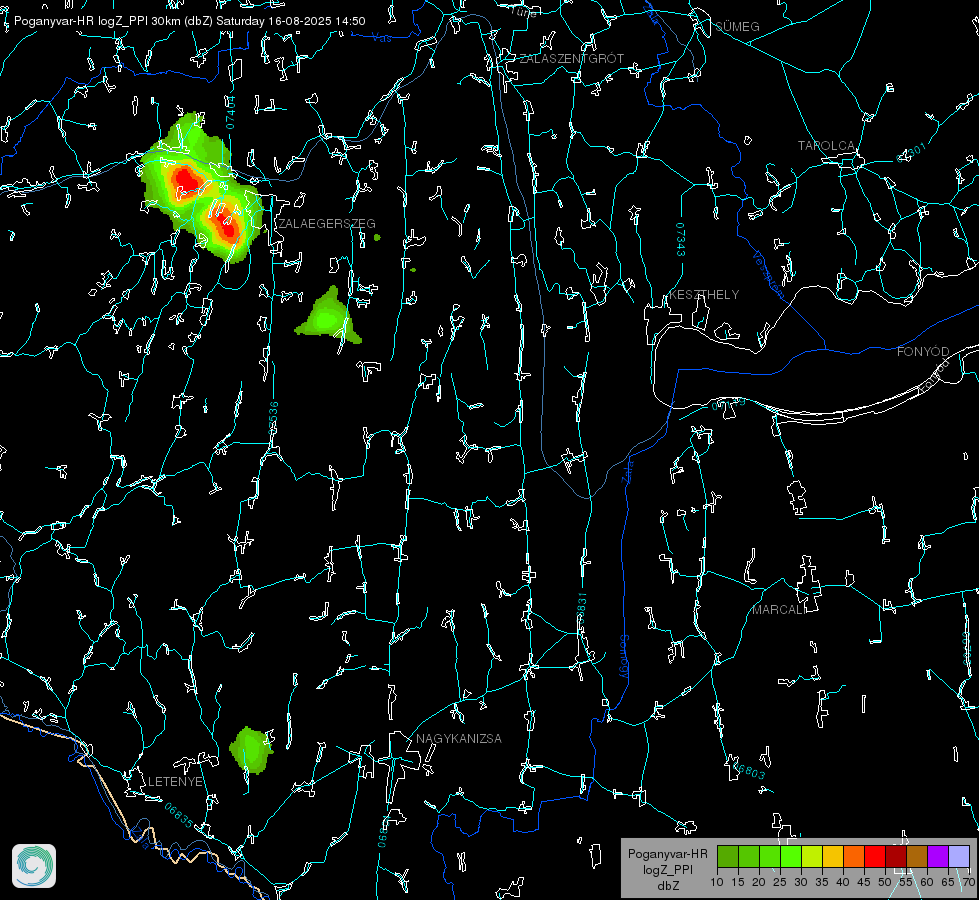Click the road number 06835 label
979x900 pixels.
pos(179,815)
